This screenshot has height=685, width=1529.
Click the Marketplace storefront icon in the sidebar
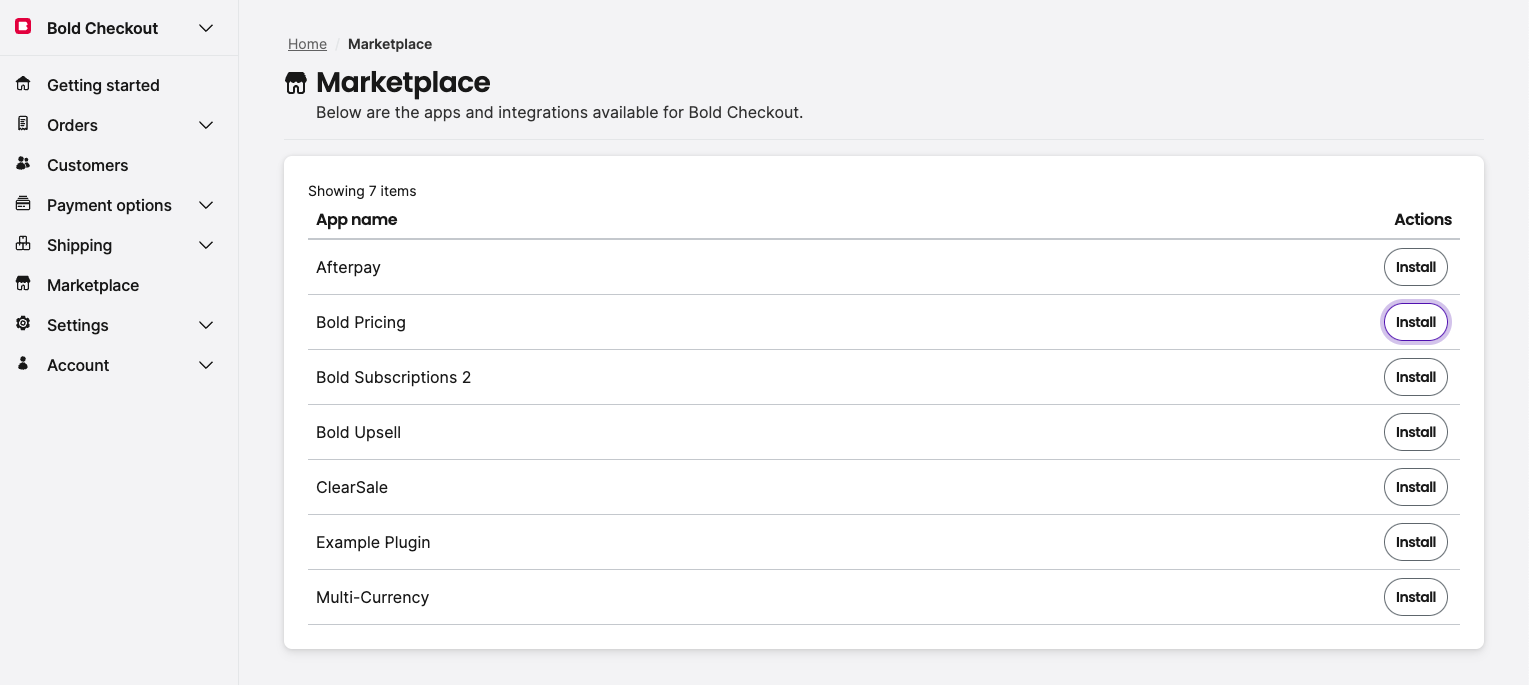(x=22, y=284)
